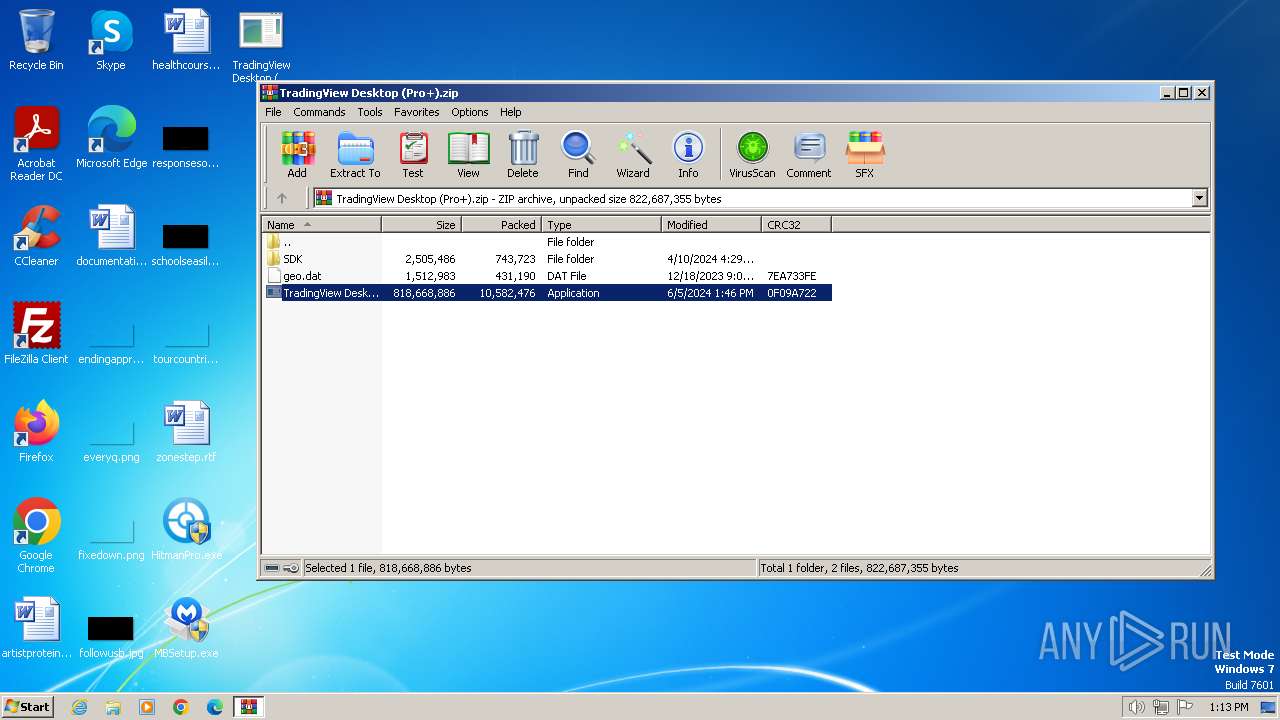Screen dimensions: 1280x720
Task: Click the SFX toolbar icon
Action: pos(865,154)
